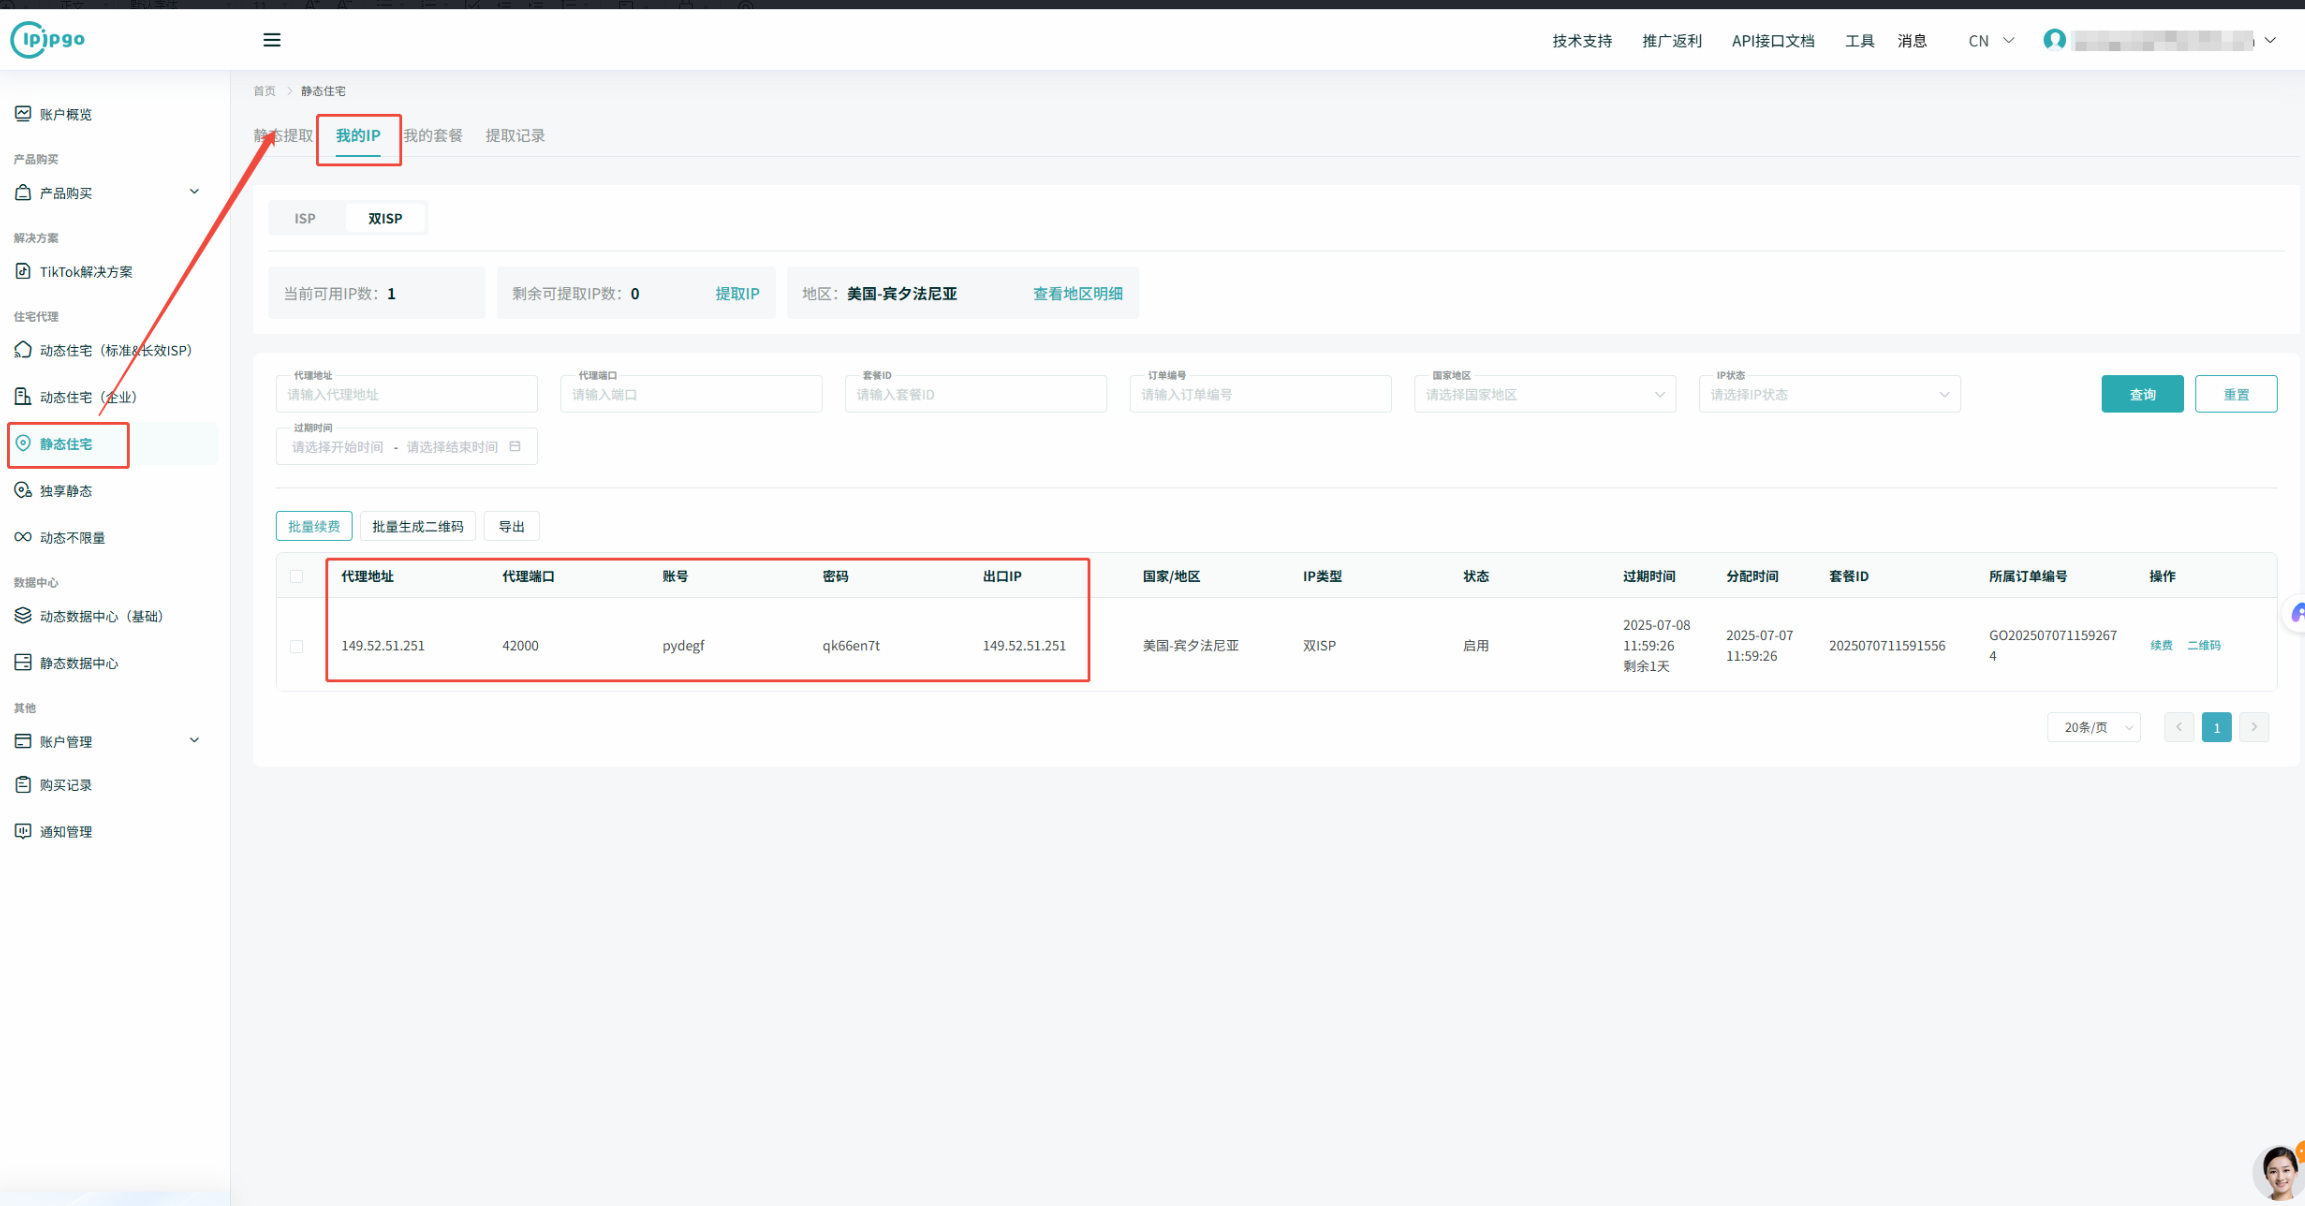Open the TikTok解决方案 sidebar item
The width and height of the screenshot is (2305, 1206).
point(85,272)
